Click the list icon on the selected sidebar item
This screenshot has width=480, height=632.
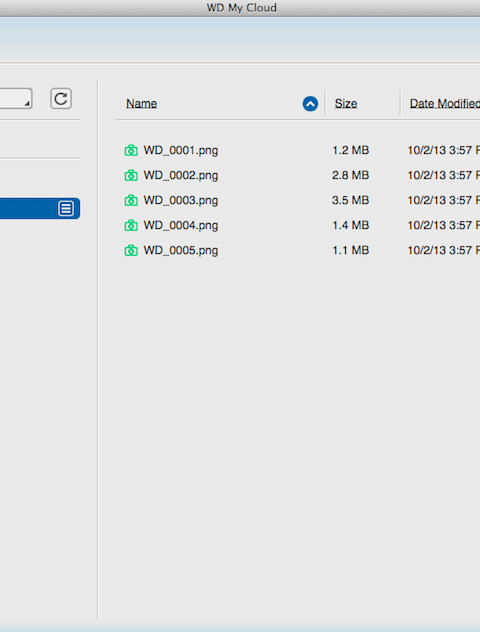[x=66, y=208]
